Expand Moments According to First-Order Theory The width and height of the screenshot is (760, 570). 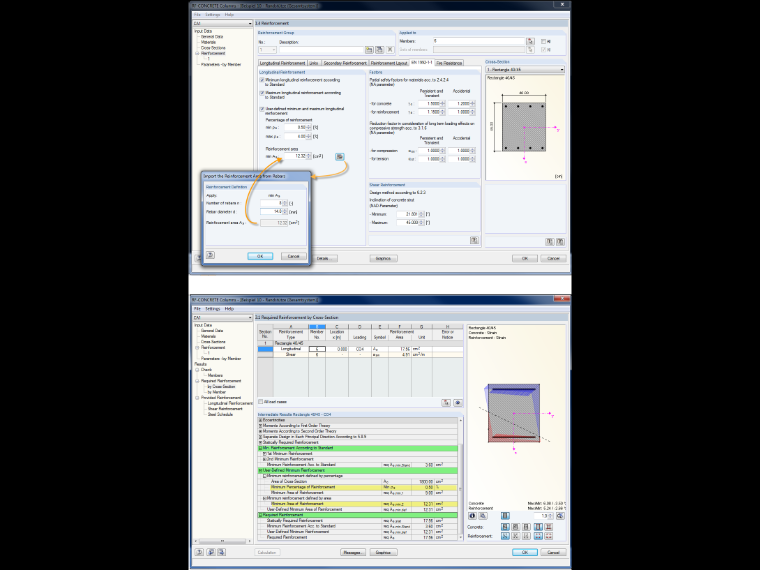260,426
